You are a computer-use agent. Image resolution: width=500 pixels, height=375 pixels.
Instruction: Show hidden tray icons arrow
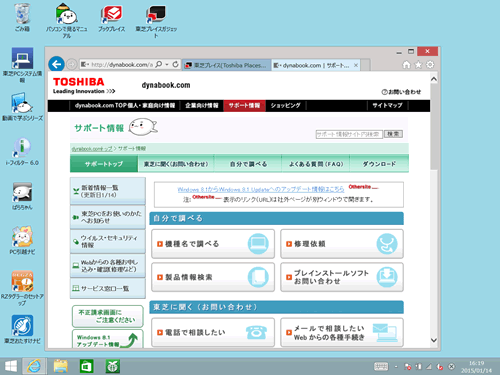[x=396, y=367]
